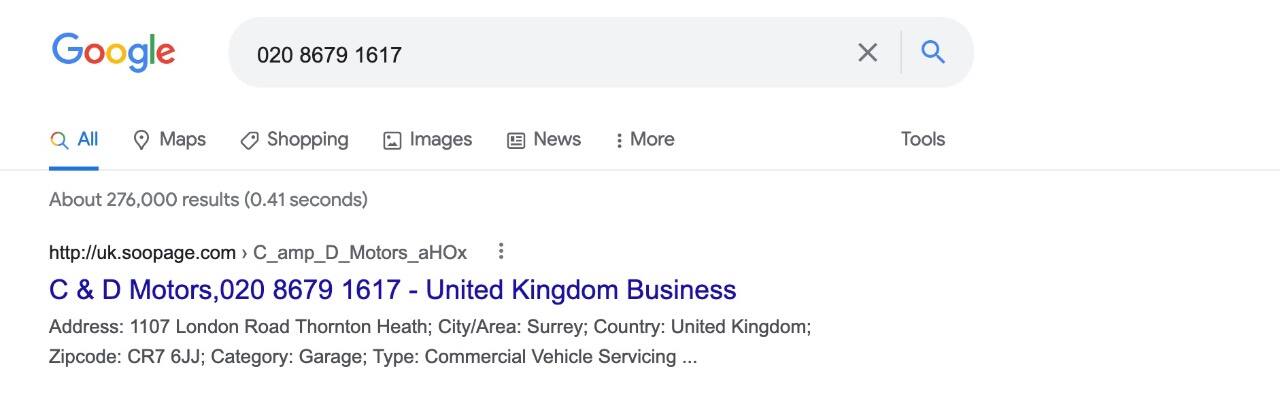Viewport: 1280px width, 399px height.
Task: Open the Tools search filter options
Action: 923,139
